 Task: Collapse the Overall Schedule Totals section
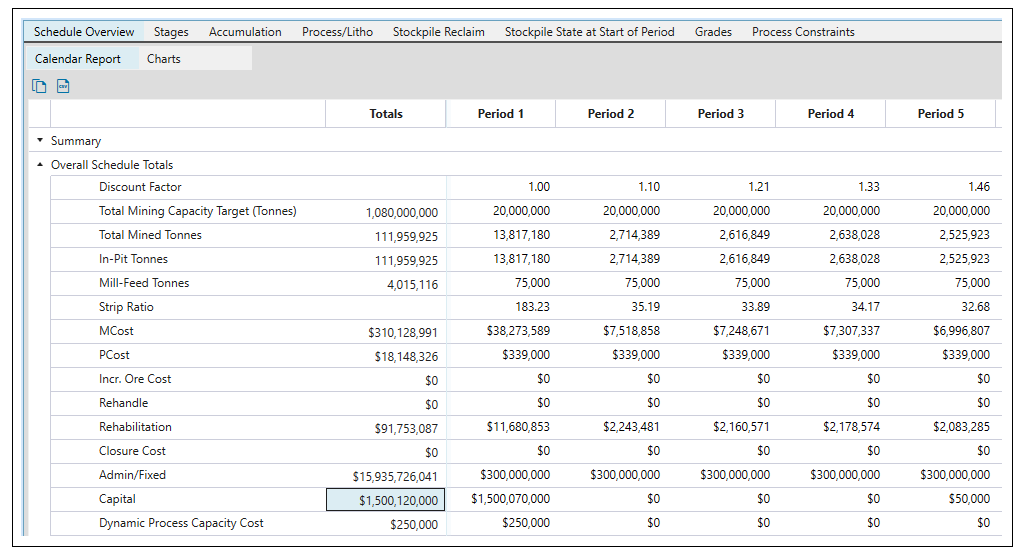pyautogui.click(x=40, y=165)
